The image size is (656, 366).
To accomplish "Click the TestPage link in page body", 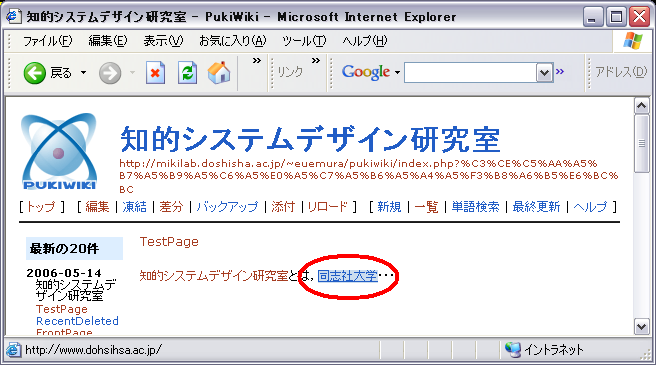I will [169, 242].
